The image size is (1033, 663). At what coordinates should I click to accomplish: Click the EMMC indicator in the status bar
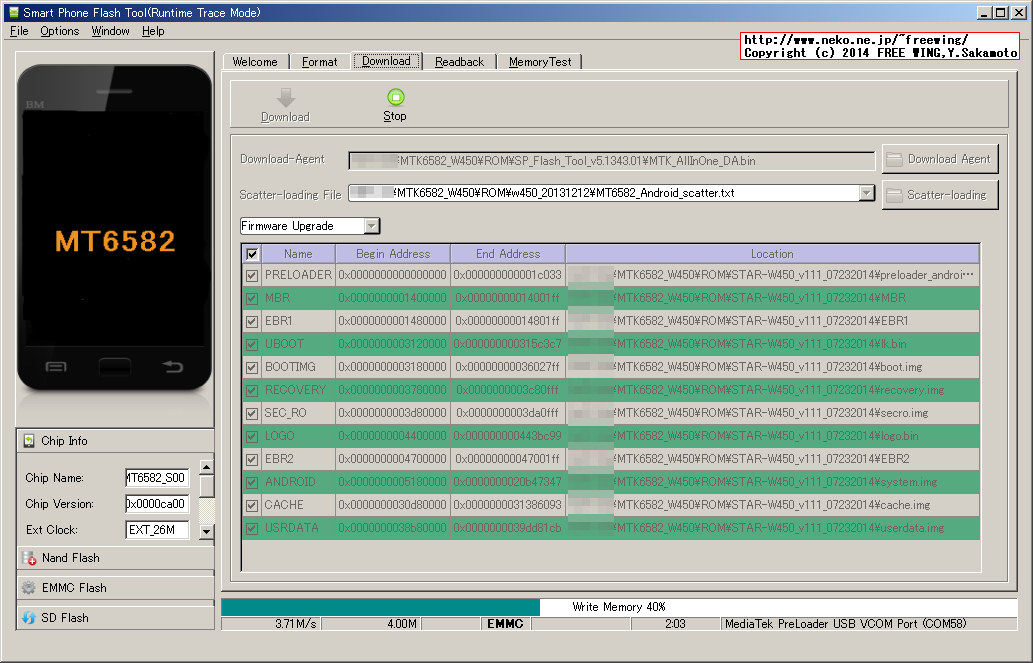505,623
